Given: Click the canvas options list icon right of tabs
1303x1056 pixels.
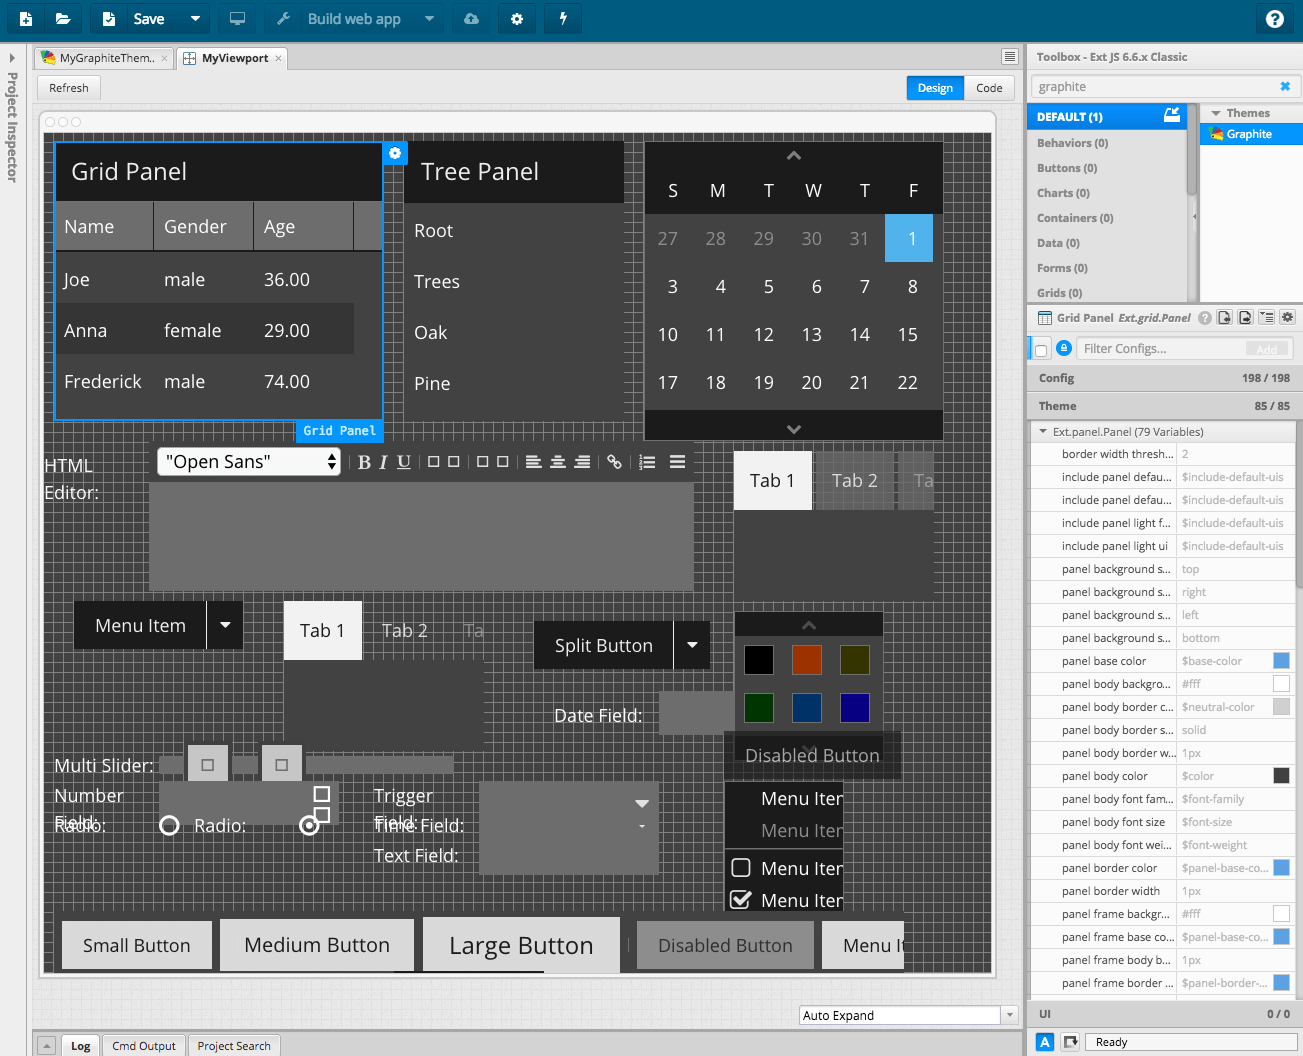Looking at the screenshot, I should click(1010, 57).
